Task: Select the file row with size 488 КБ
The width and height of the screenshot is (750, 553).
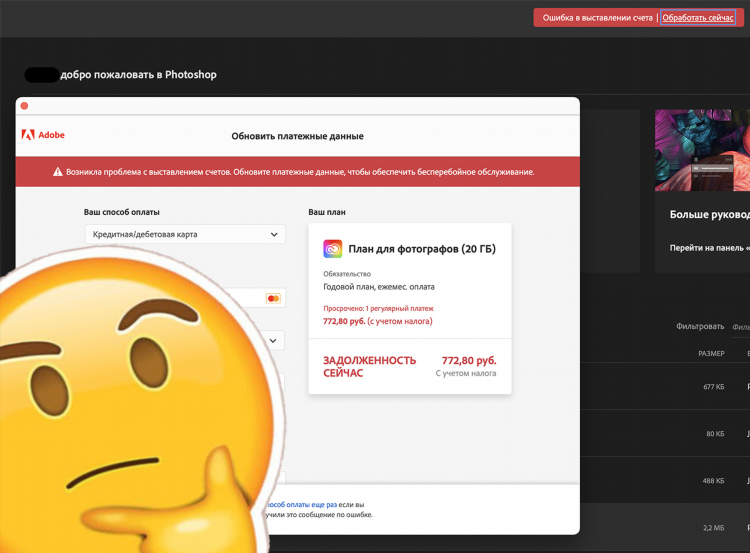Action: (665, 480)
